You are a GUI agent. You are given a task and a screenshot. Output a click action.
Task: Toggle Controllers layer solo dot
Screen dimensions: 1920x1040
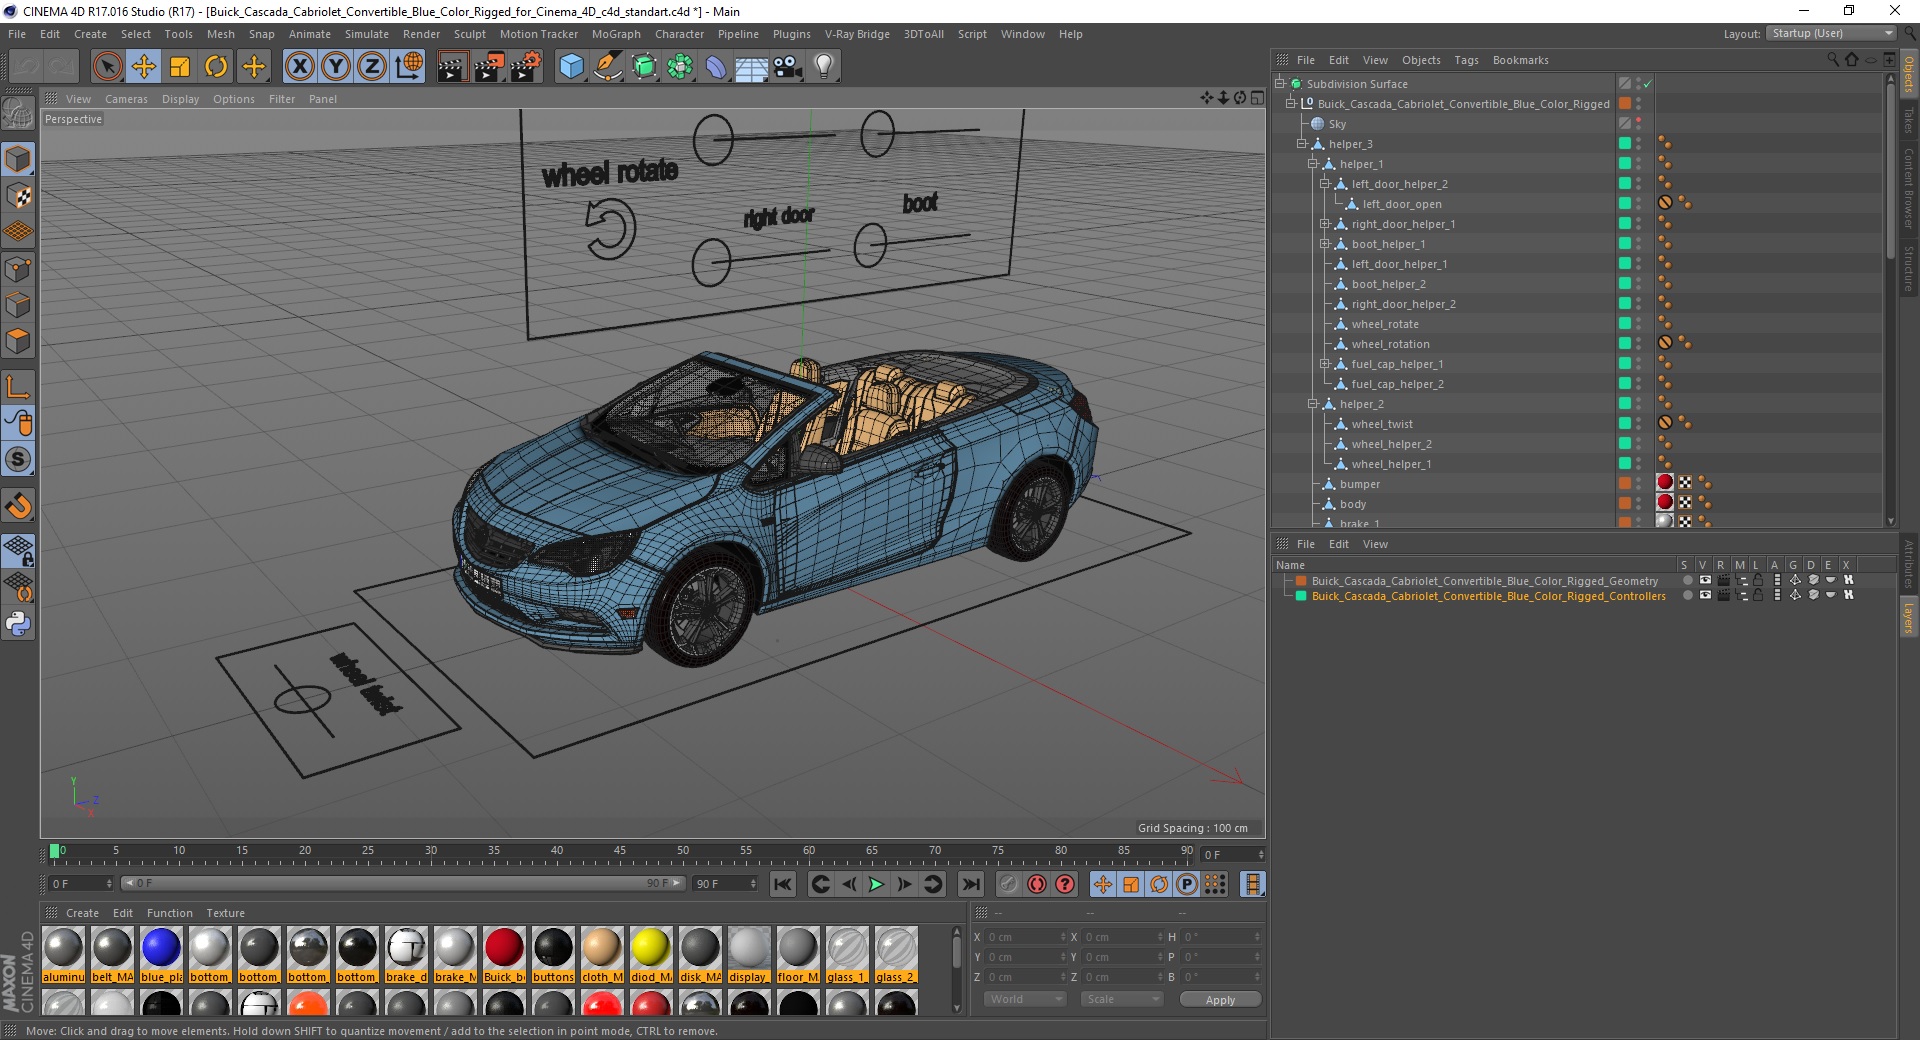(1687, 595)
